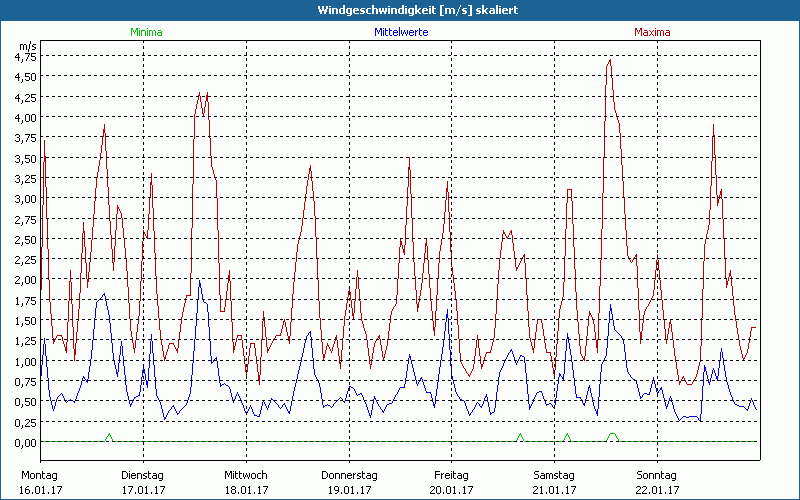The image size is (800, 500).
Task: Select the '3,00' y-axis value
Action: pos(26,198)
